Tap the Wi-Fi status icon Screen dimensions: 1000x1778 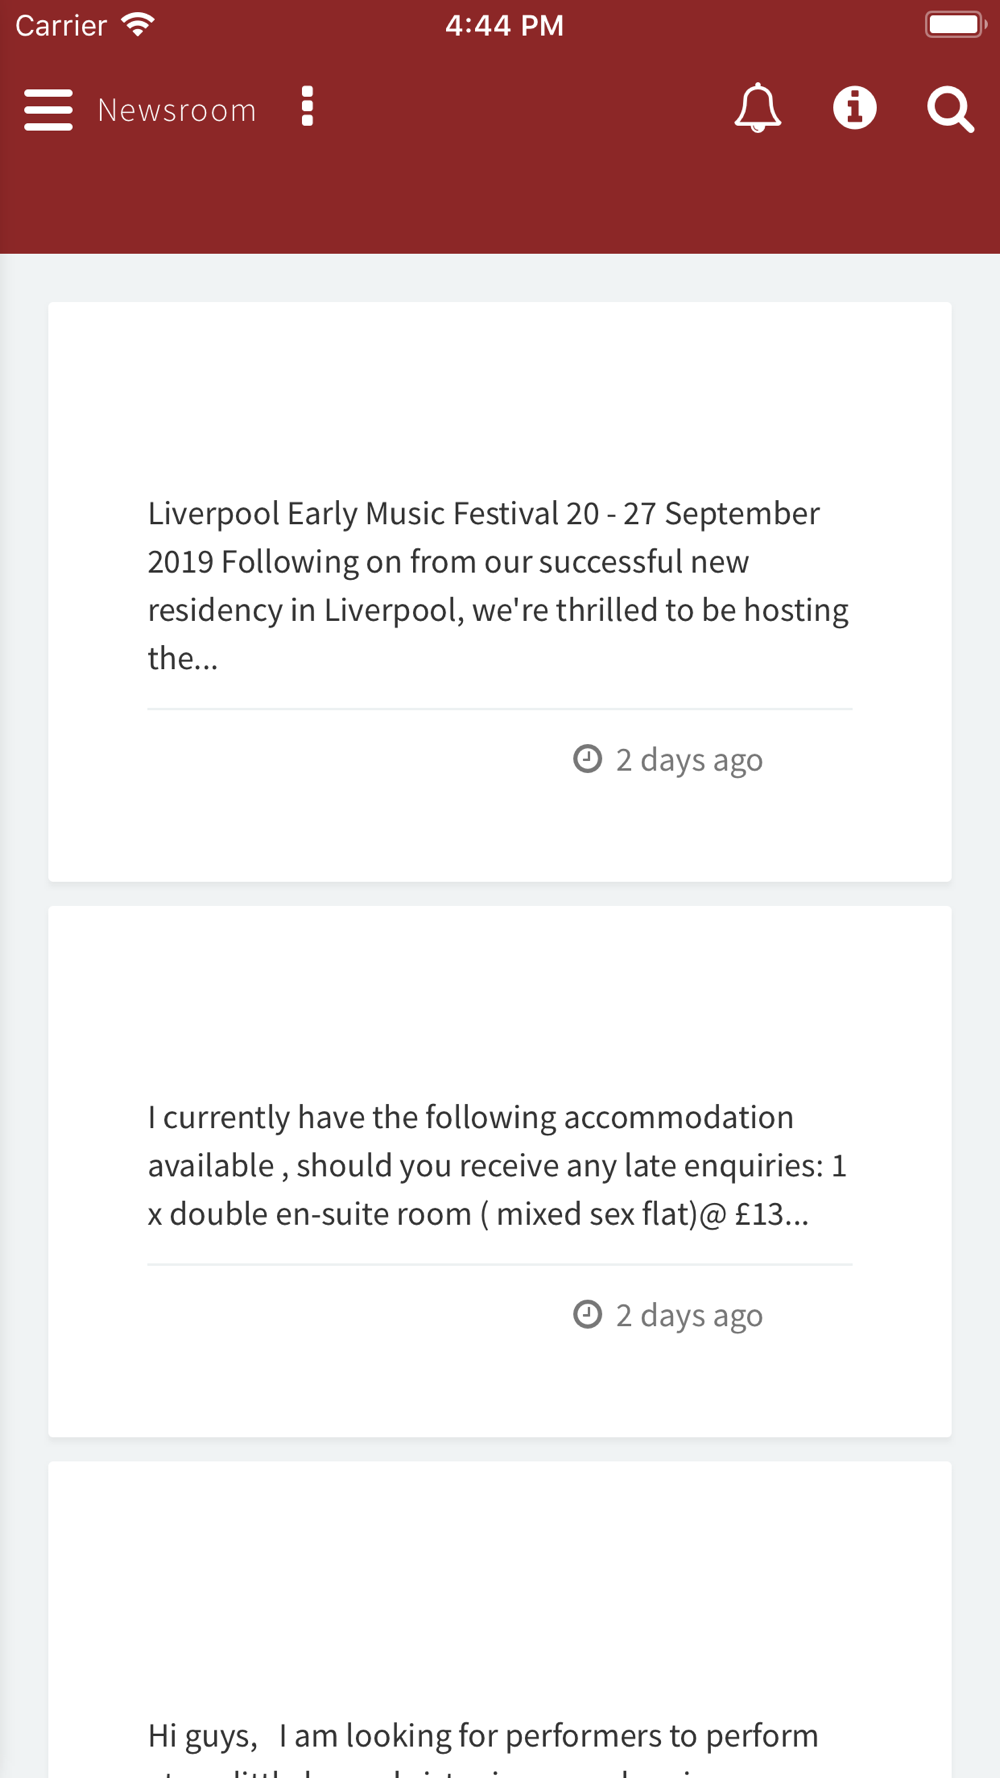pos(137,24)
